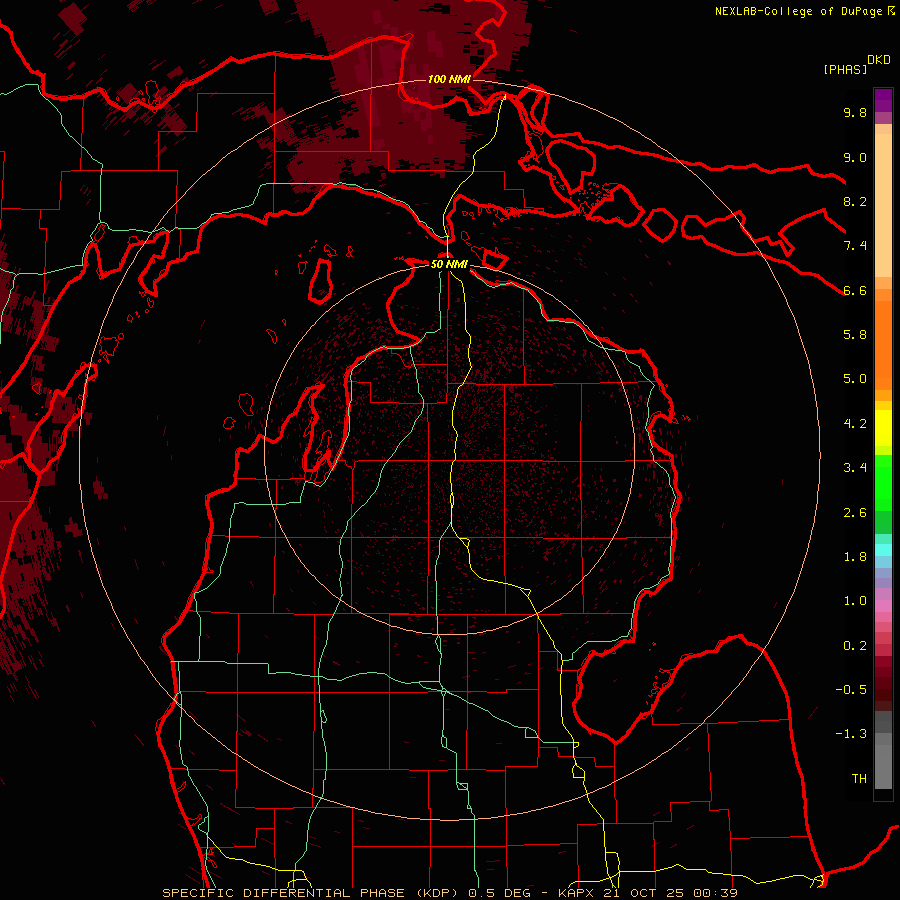
Task: Click the 1.0 scale value
Action: tap(855, 601)
